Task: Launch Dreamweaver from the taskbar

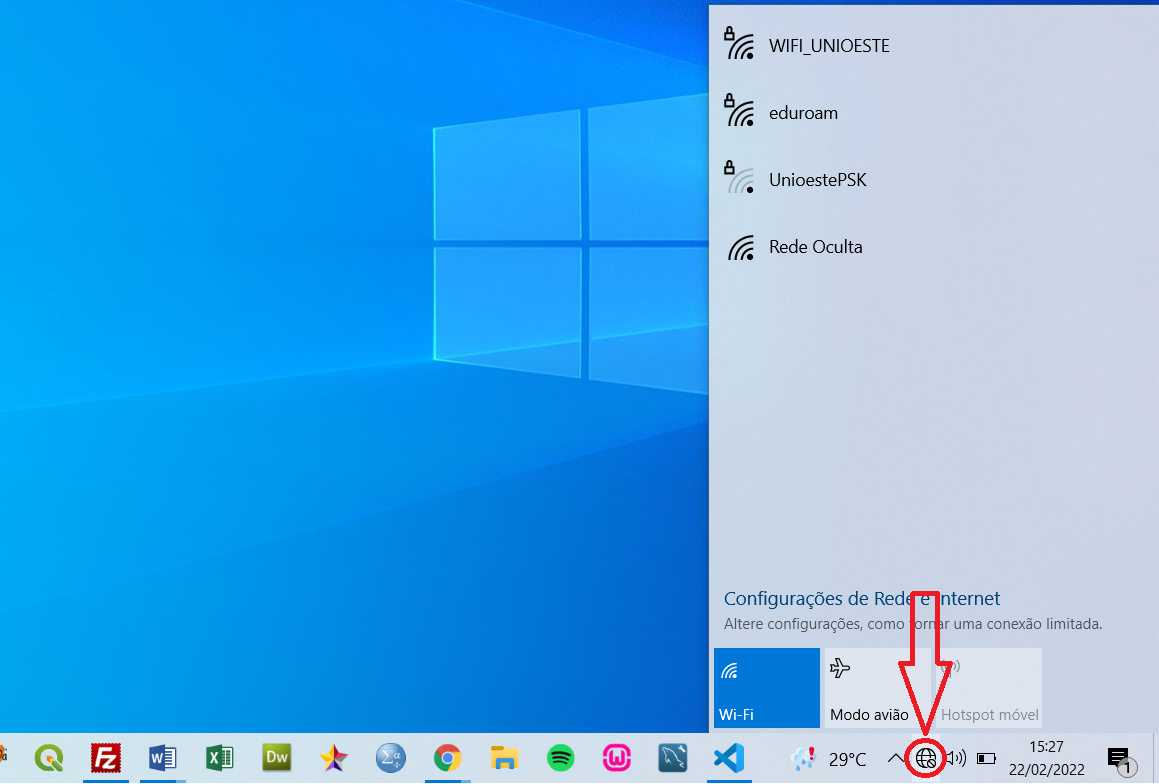Action: [x=276, y=758]
